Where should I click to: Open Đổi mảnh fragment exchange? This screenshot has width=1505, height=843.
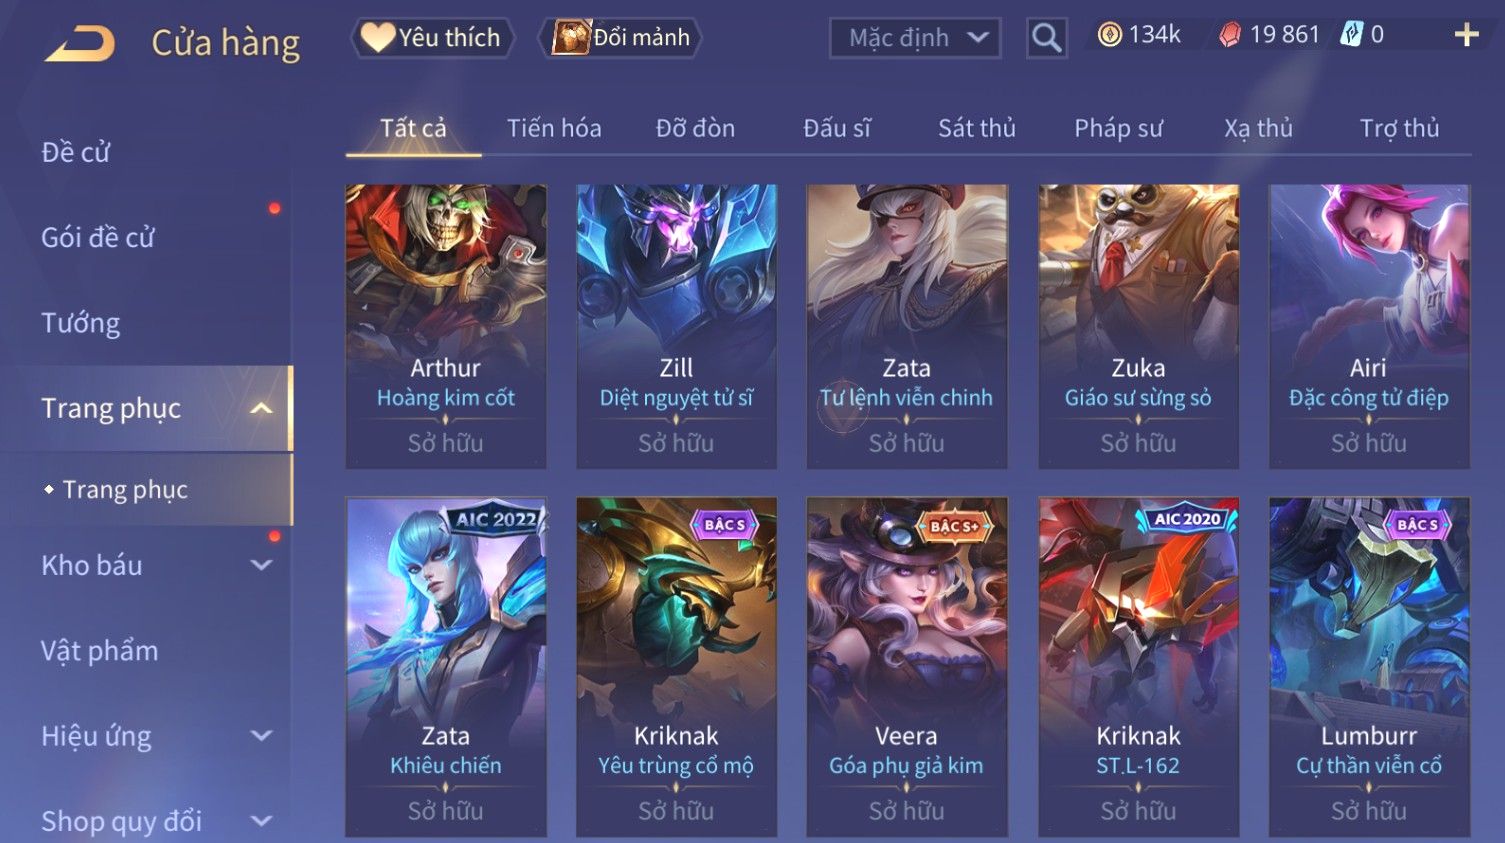[x=620, y=38]
